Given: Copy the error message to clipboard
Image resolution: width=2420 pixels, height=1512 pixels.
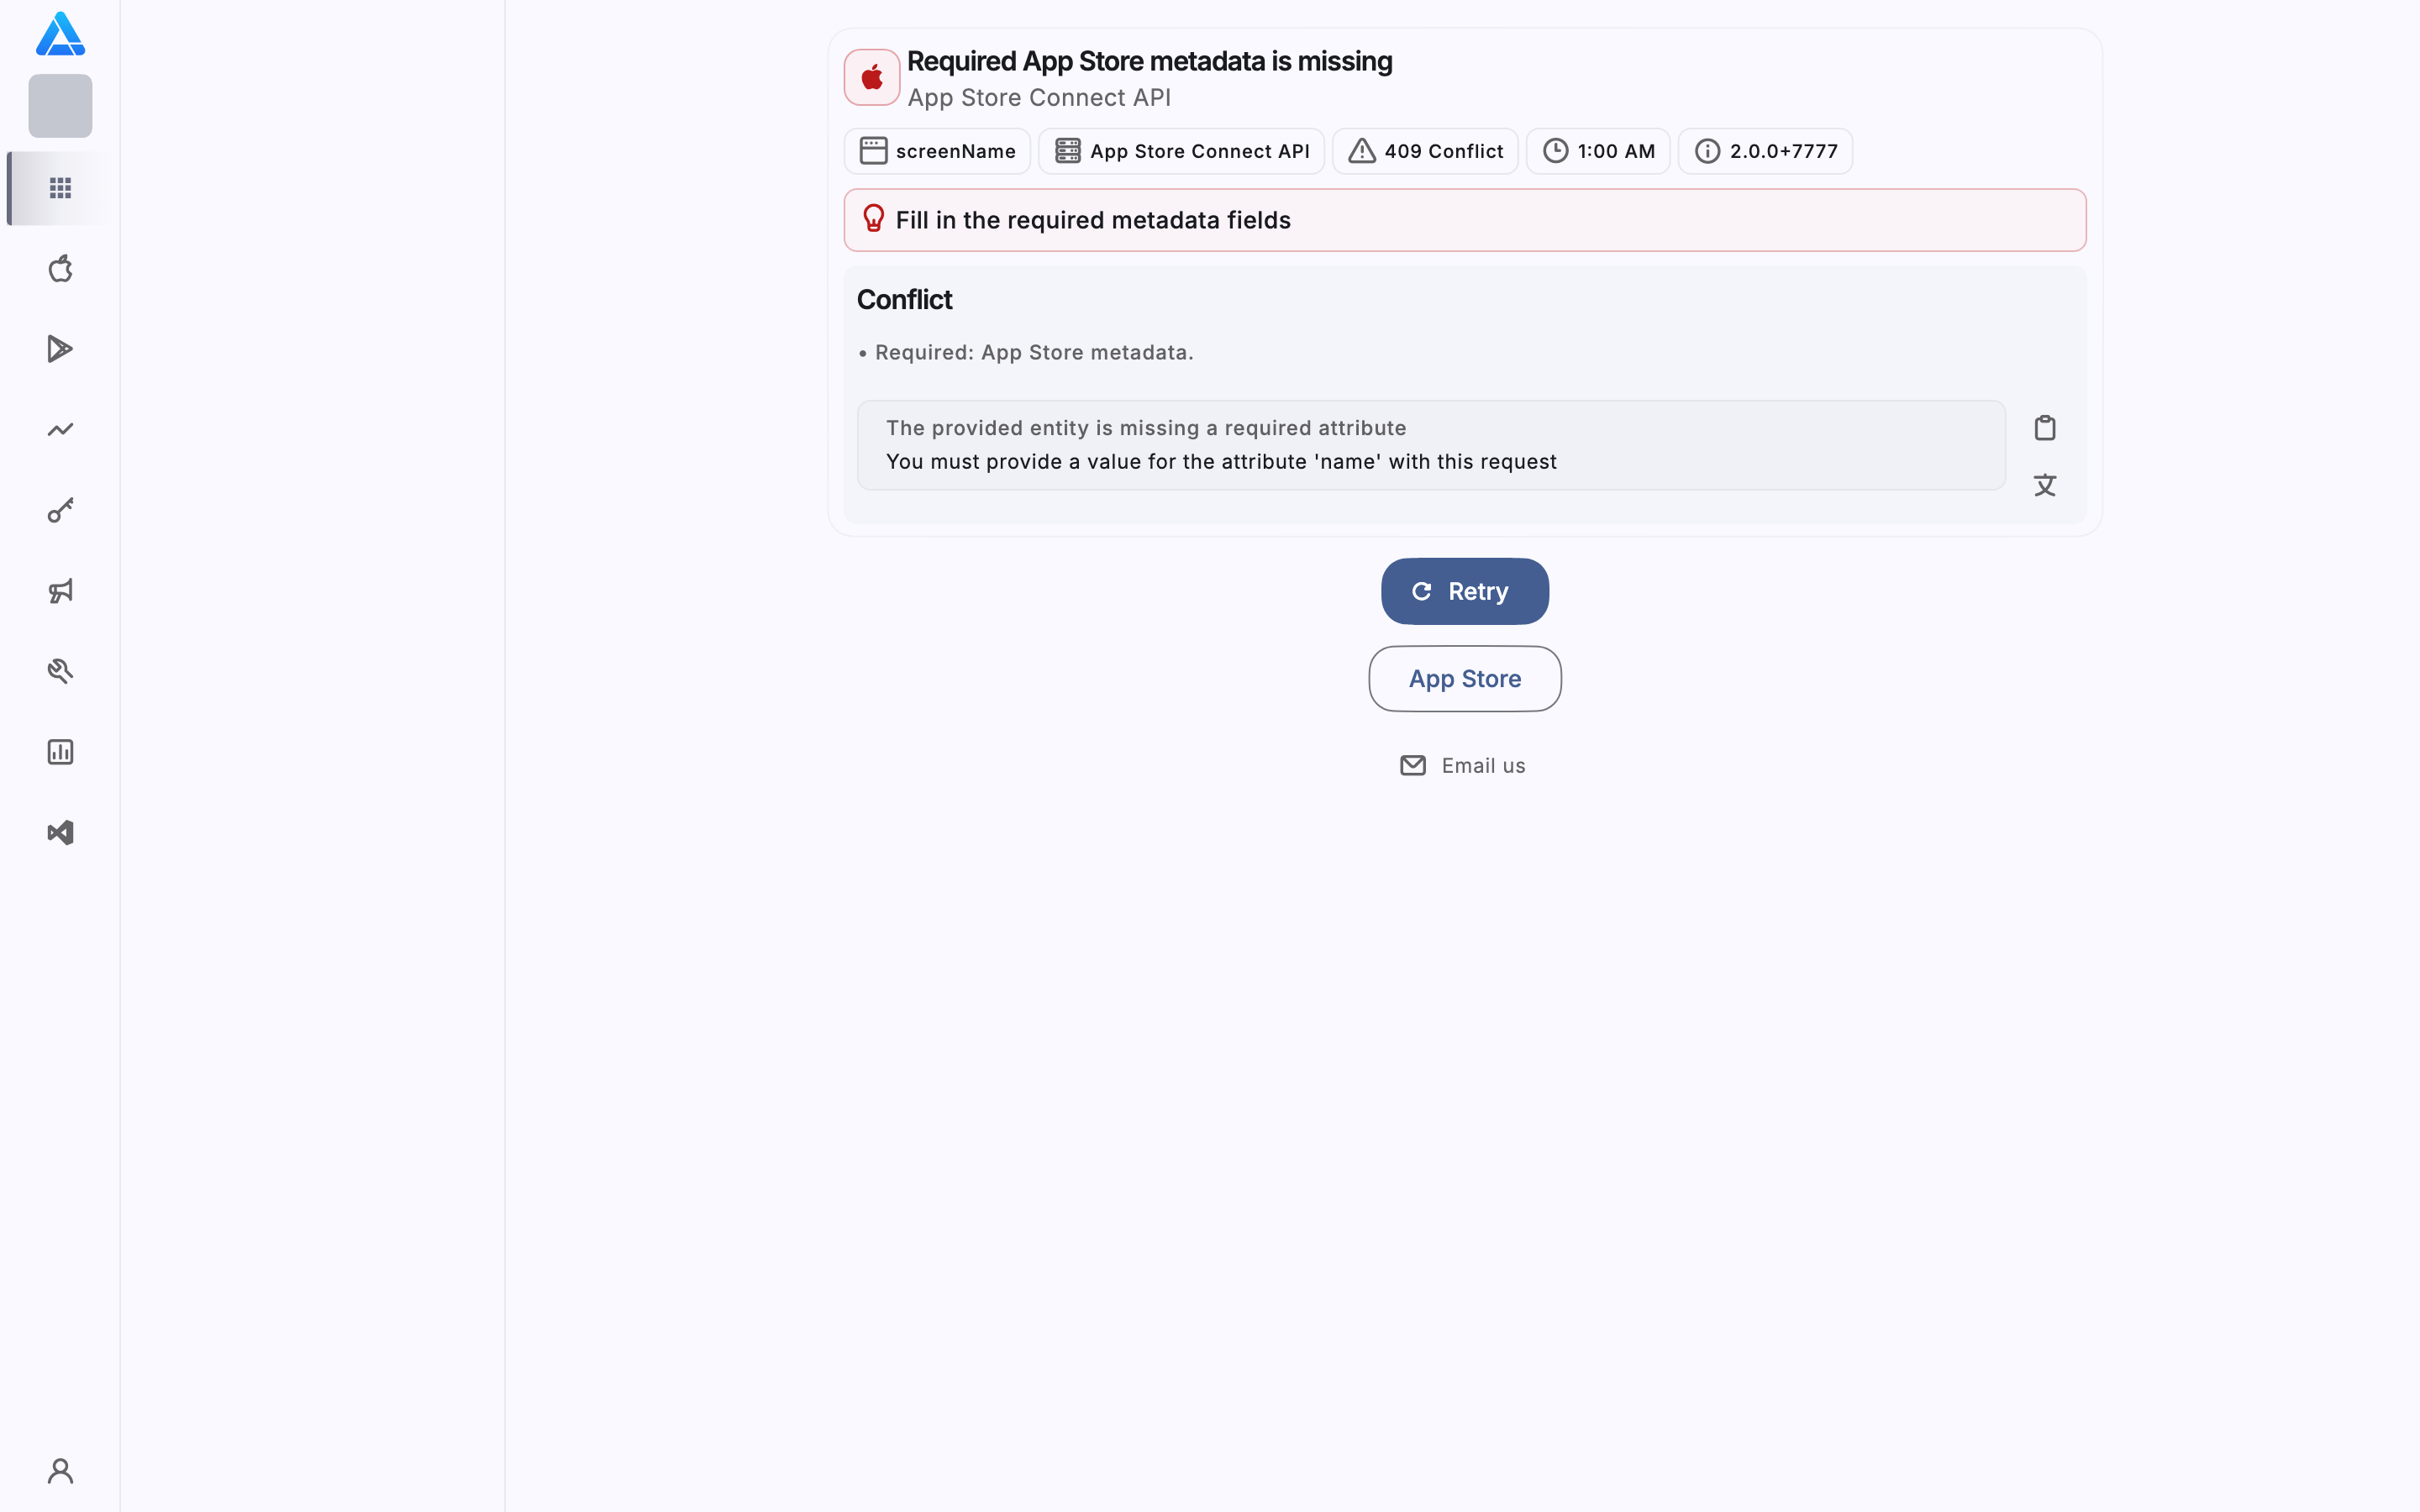Looking at the screenshot, I should 2045,428.
